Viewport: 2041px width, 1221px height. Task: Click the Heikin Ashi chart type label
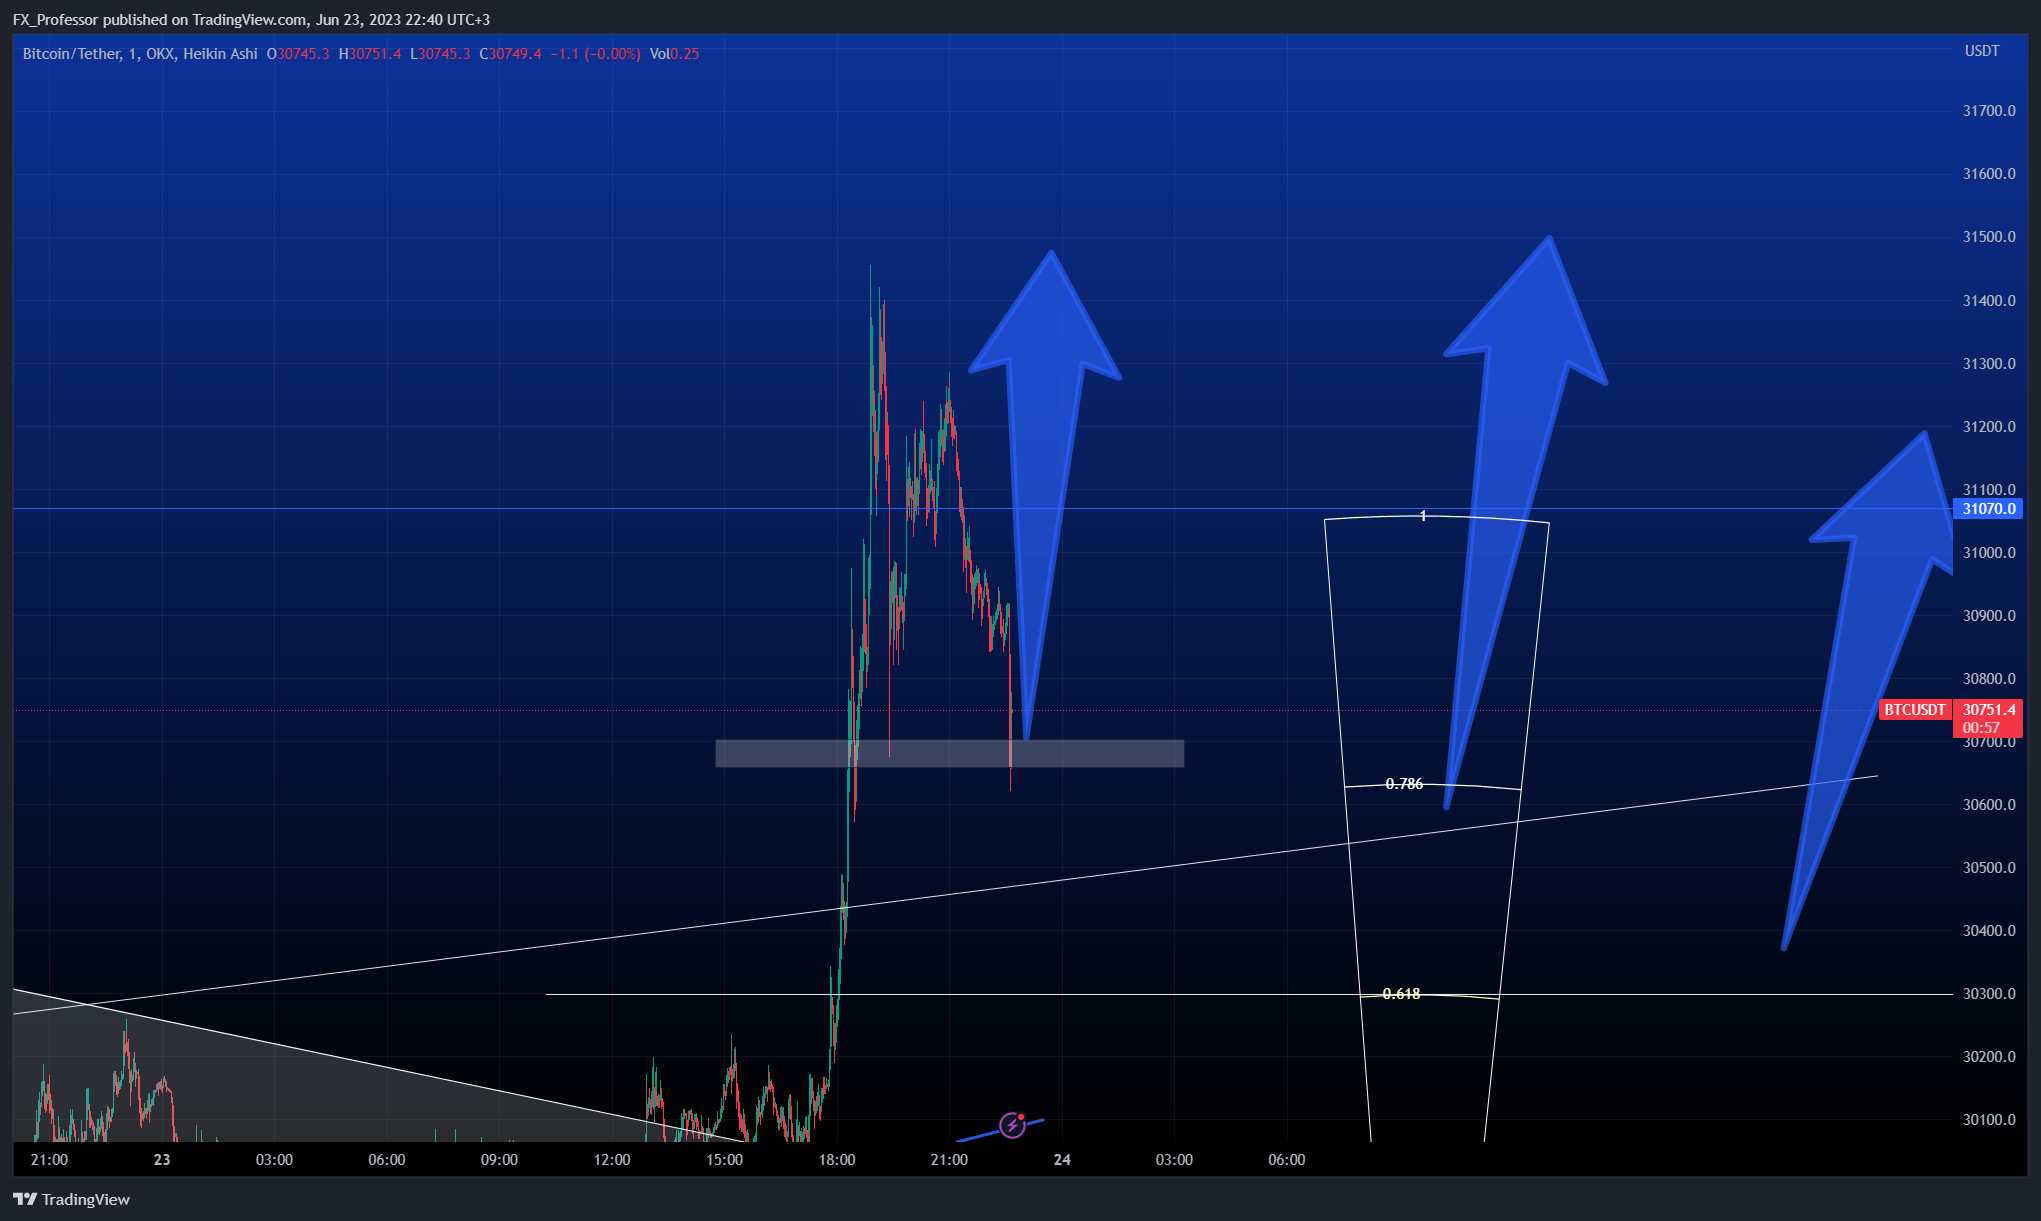tap(220, 54)
